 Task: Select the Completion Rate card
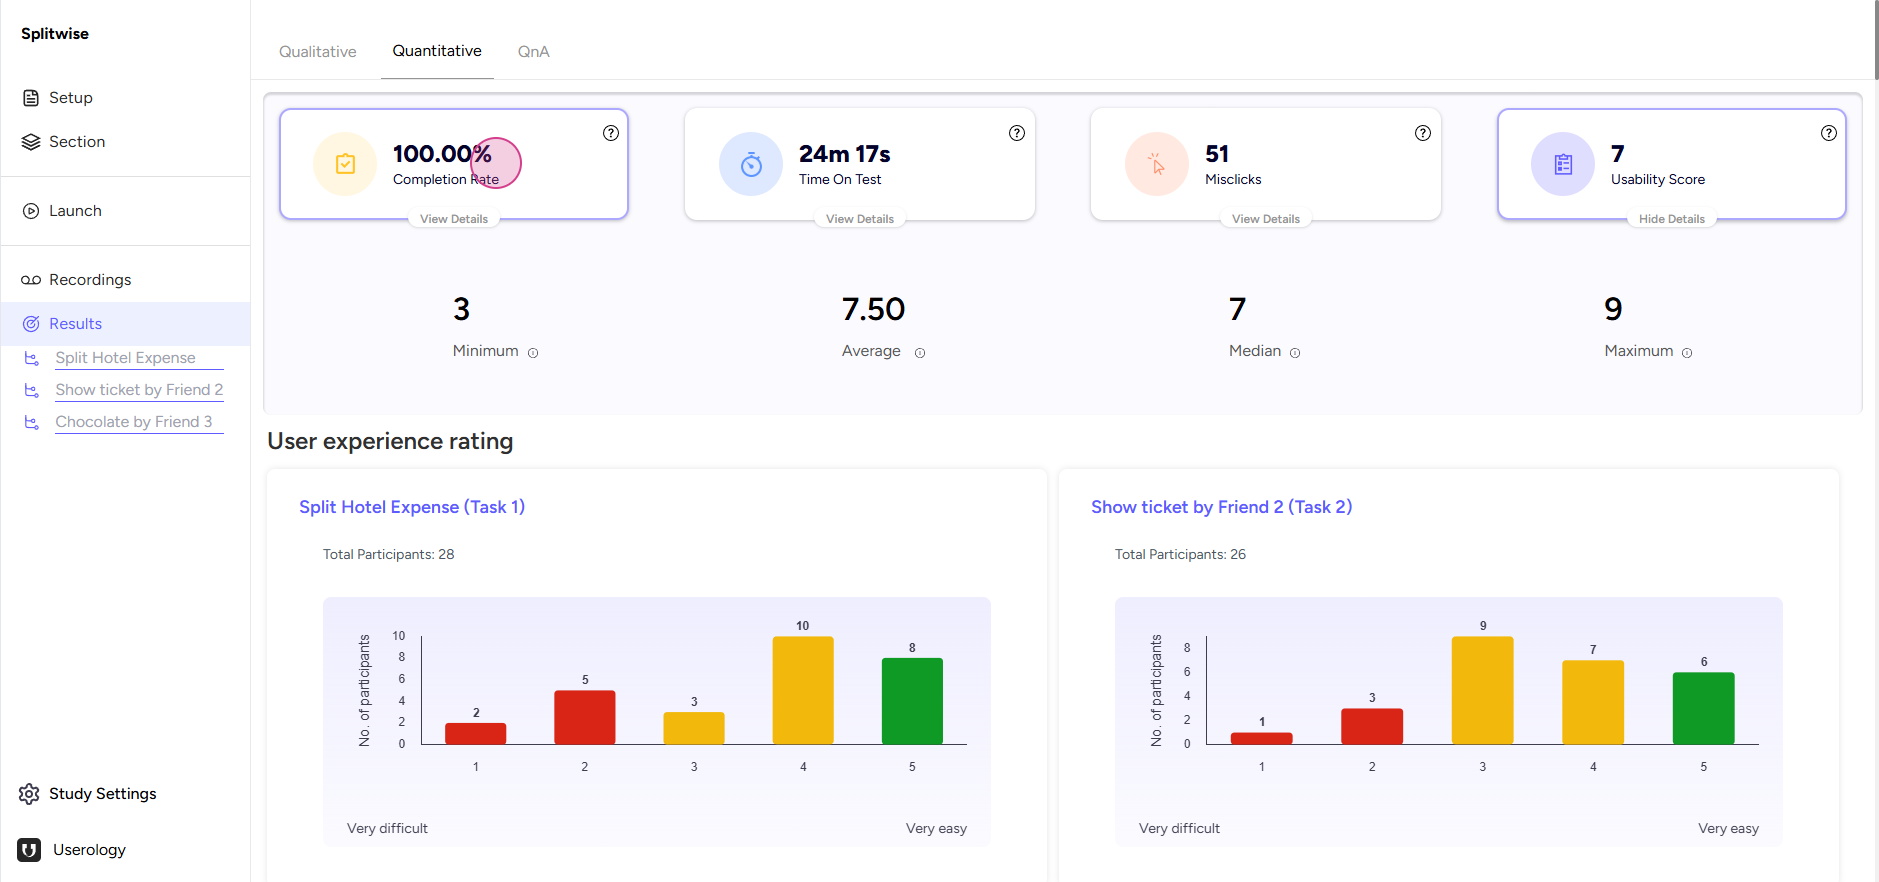click(454, 164)
